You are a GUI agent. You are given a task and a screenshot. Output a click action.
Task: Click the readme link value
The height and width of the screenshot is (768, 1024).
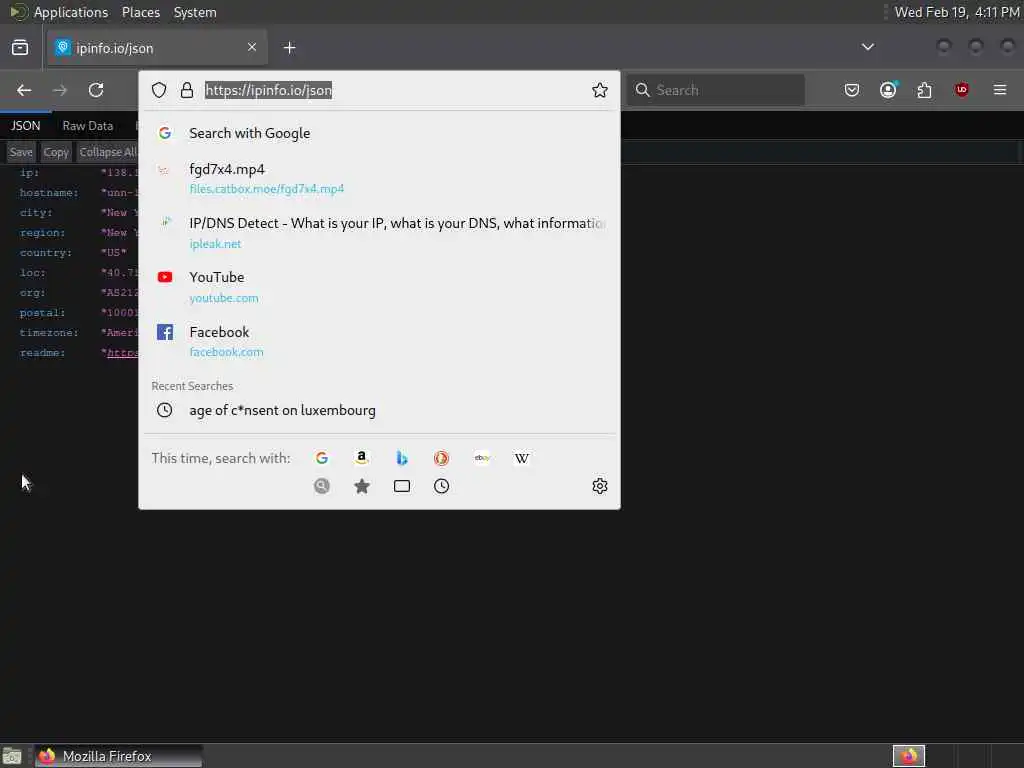tap(123, 353)
